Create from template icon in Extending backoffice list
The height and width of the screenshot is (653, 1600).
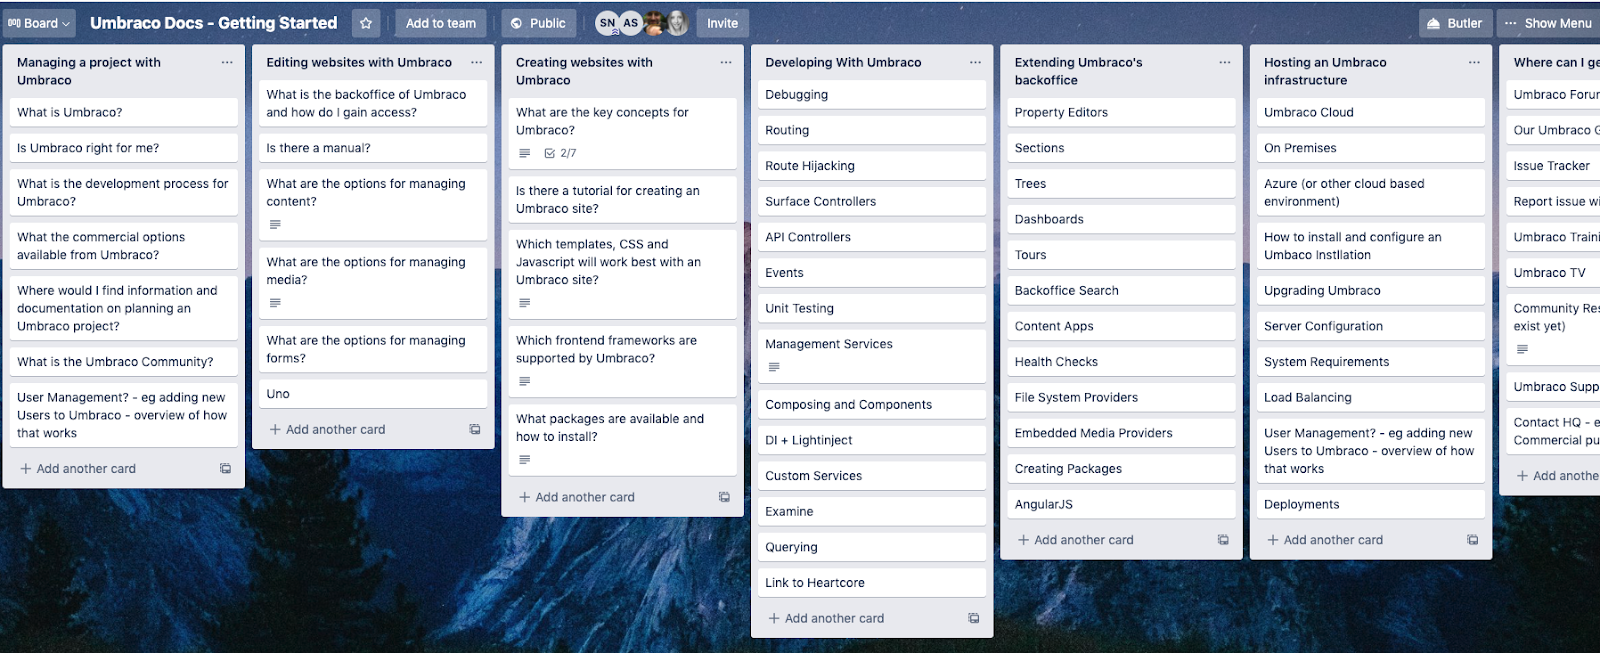pos(1223,540)
